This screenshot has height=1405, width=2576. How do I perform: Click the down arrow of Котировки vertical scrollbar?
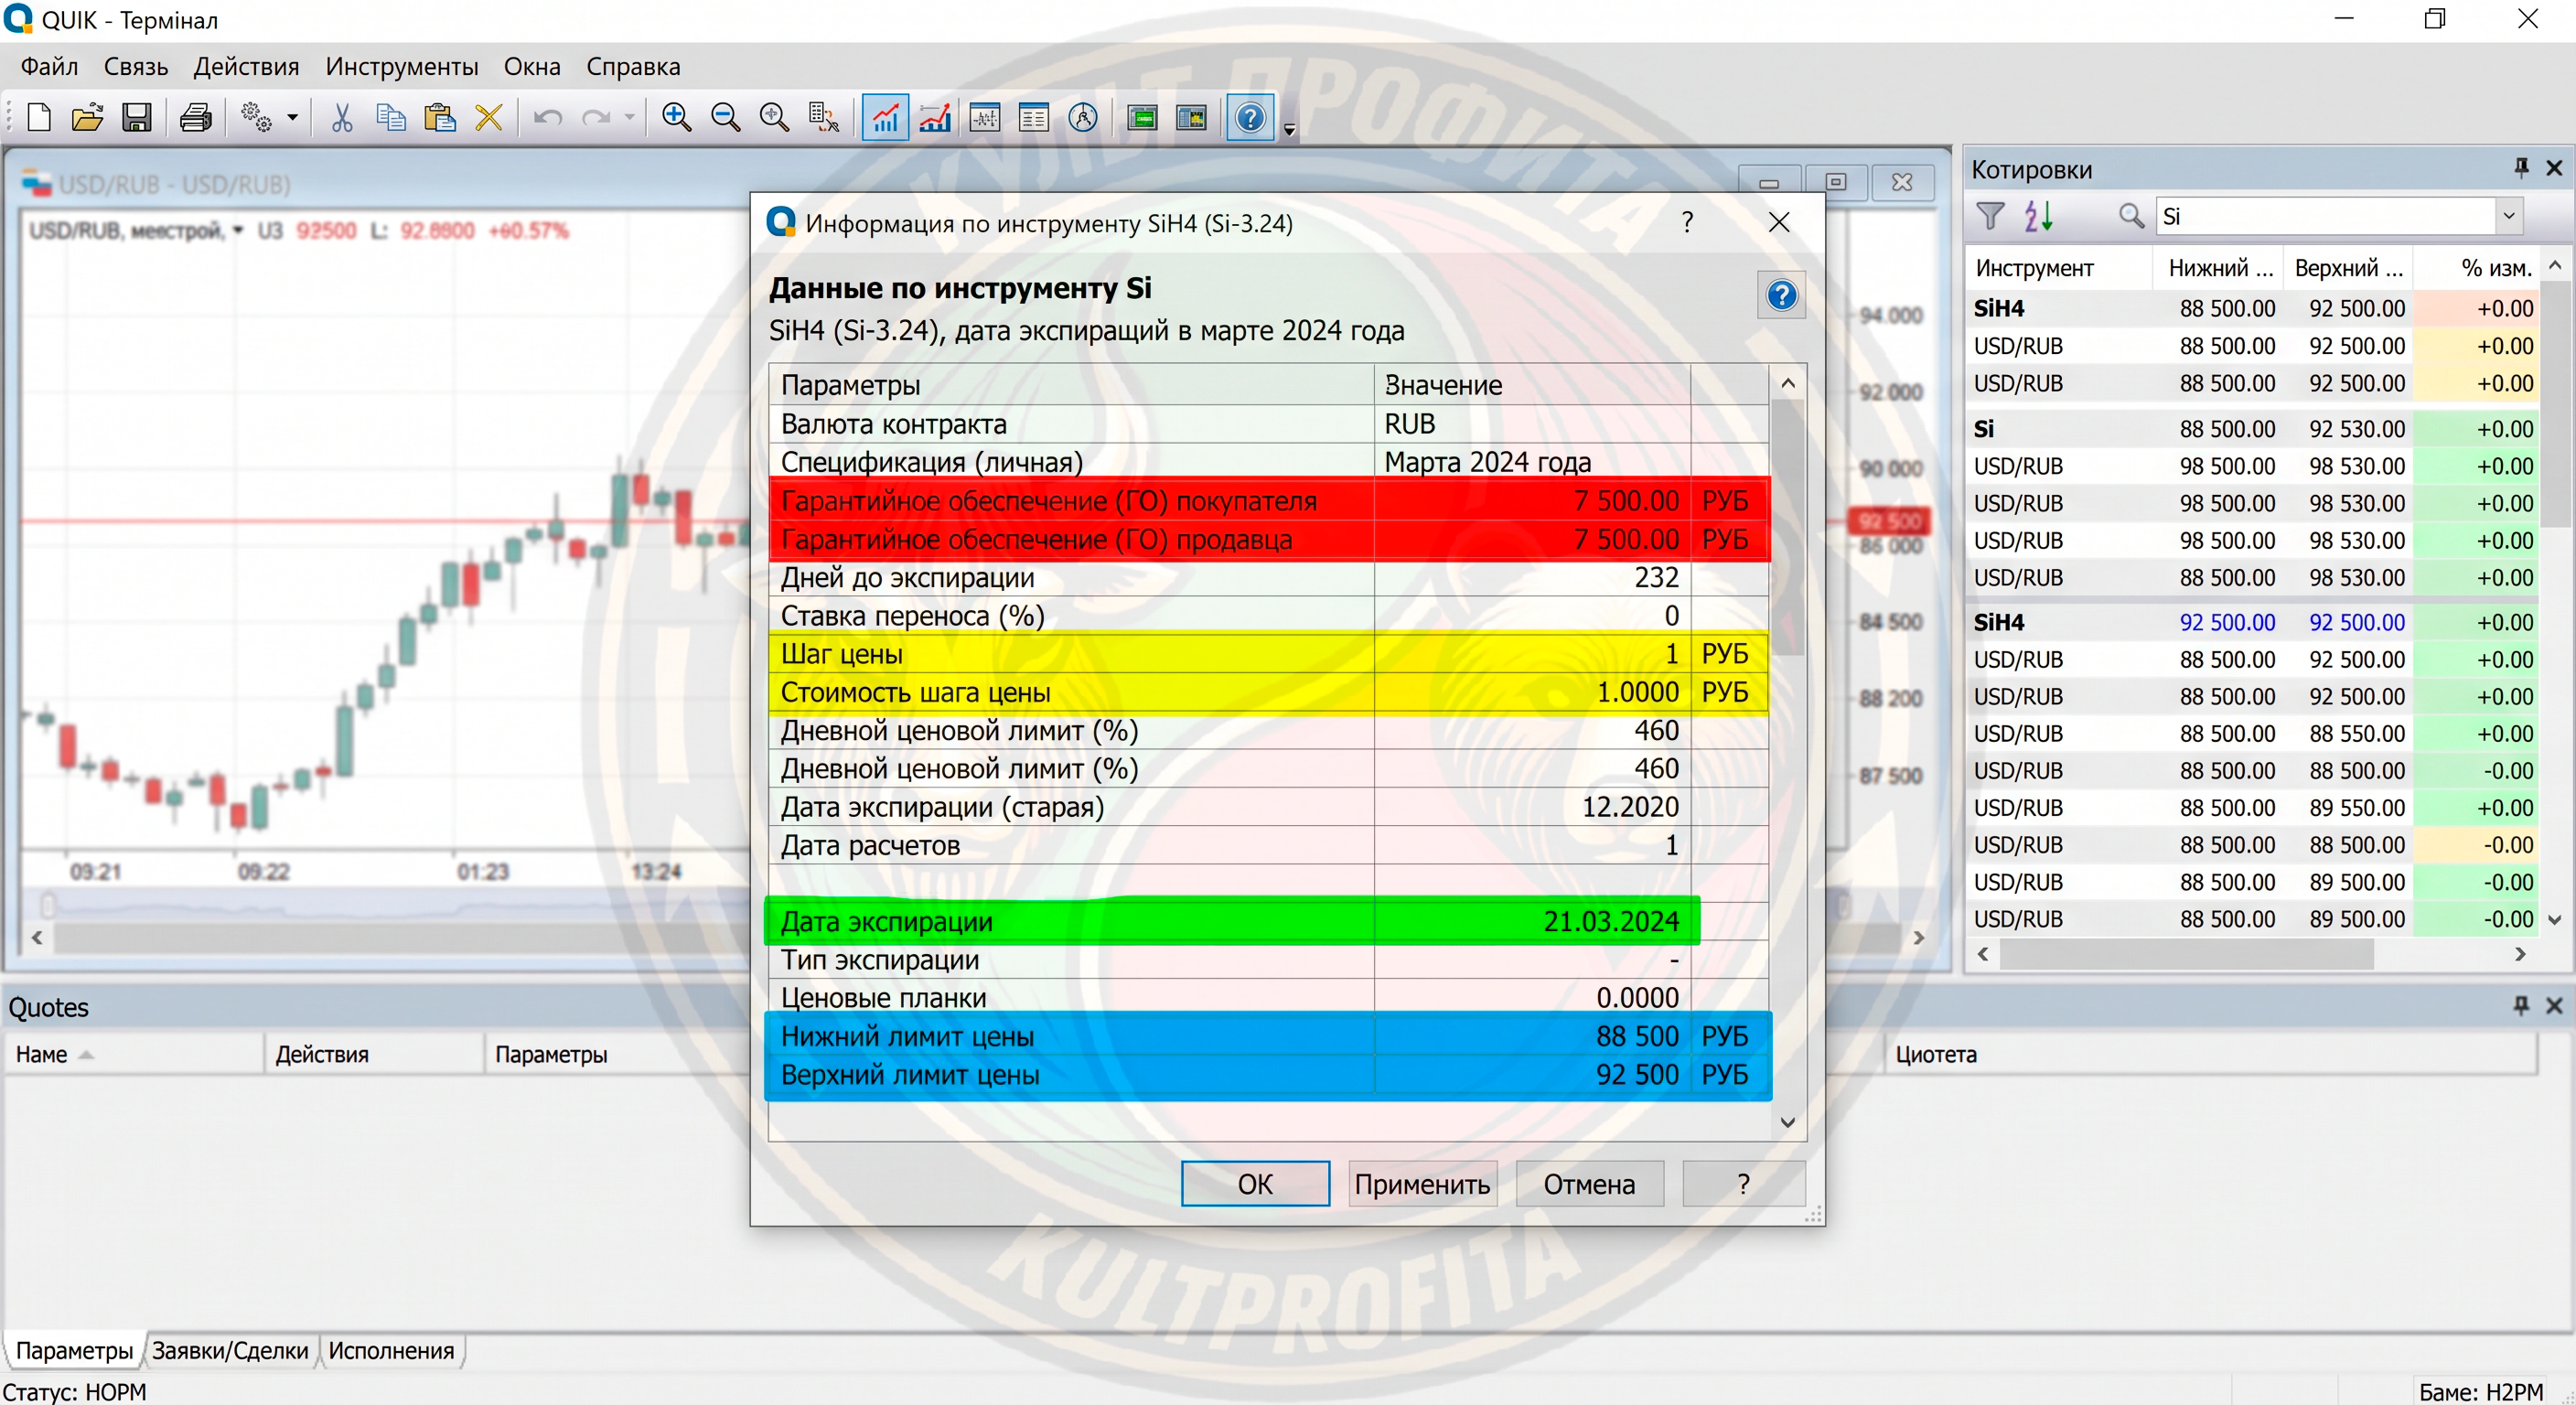2554,920
